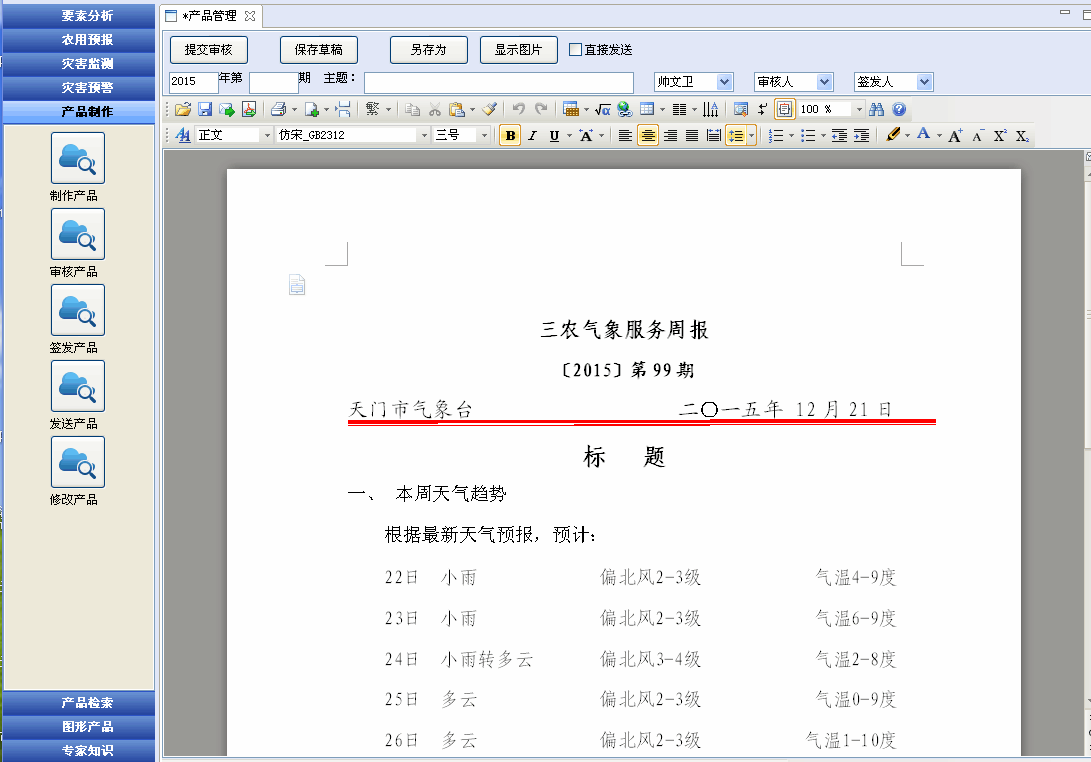1091x762 pixels.
Task: Click the open folder toolbar icon
Action: (183, 109)
